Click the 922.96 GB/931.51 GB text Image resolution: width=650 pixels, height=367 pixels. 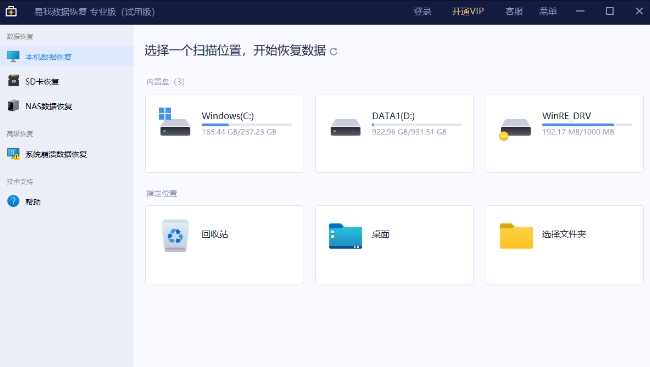(x=409, y=132)
